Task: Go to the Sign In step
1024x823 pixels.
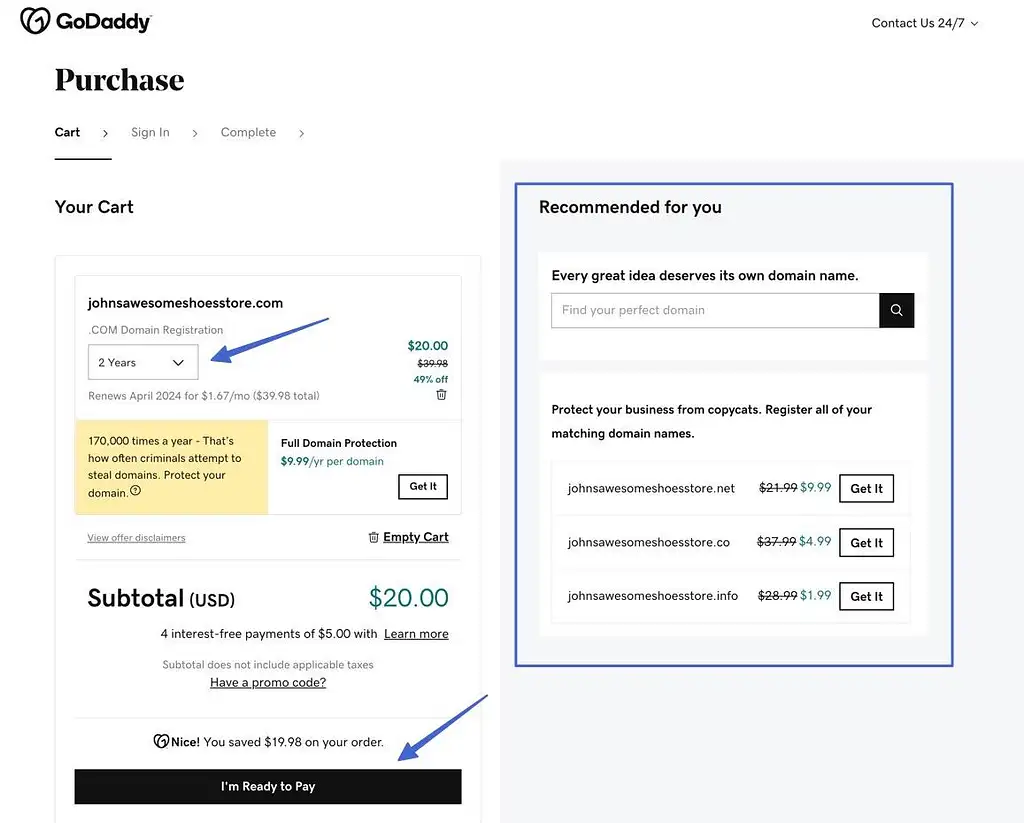Action: (150, 132)
